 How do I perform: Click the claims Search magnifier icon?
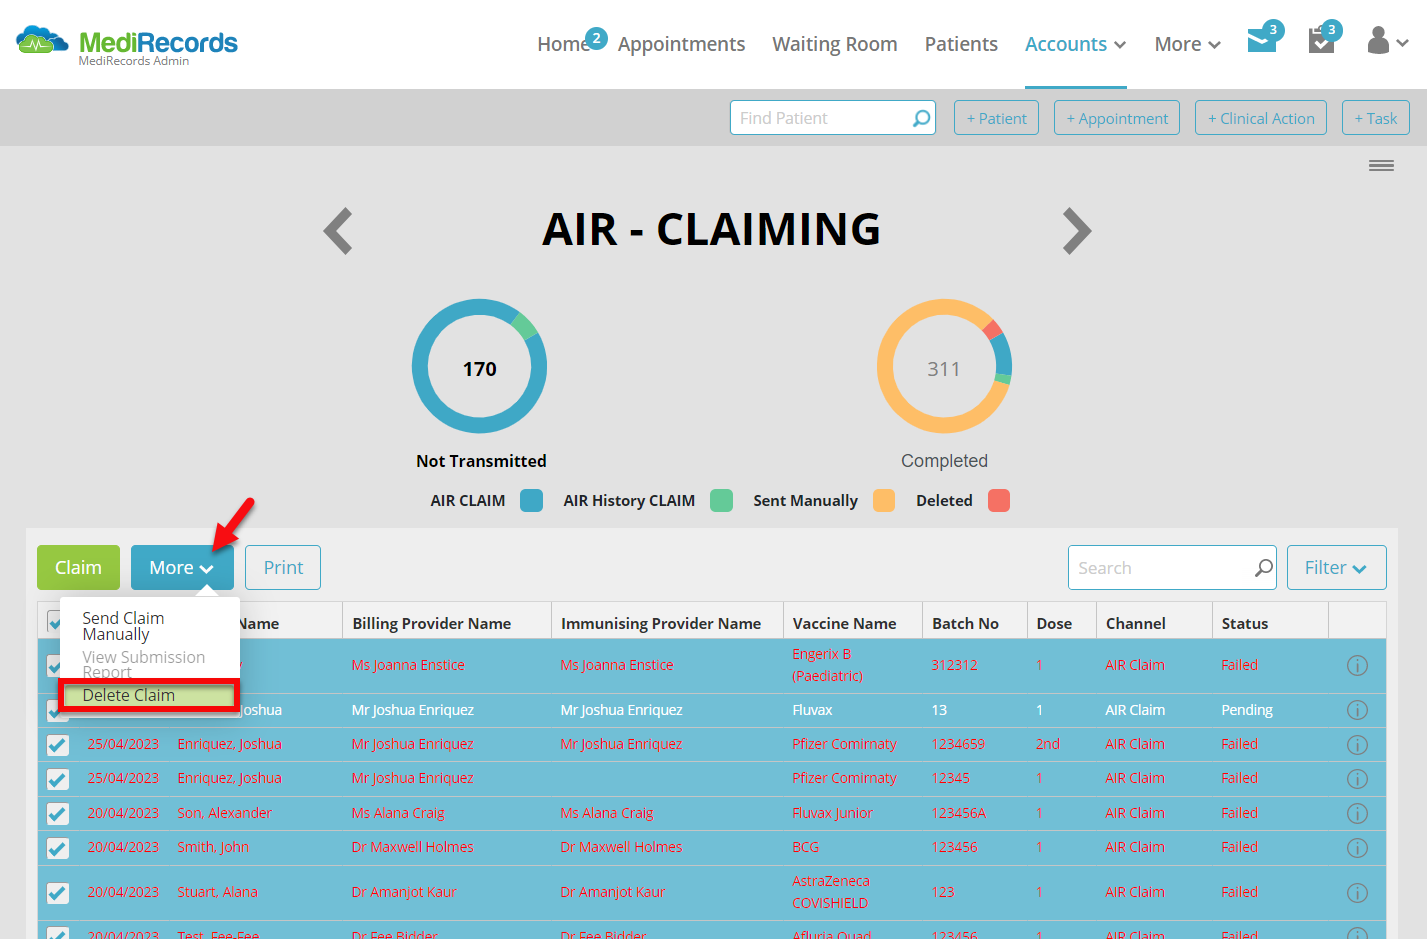pos(1264,568)
